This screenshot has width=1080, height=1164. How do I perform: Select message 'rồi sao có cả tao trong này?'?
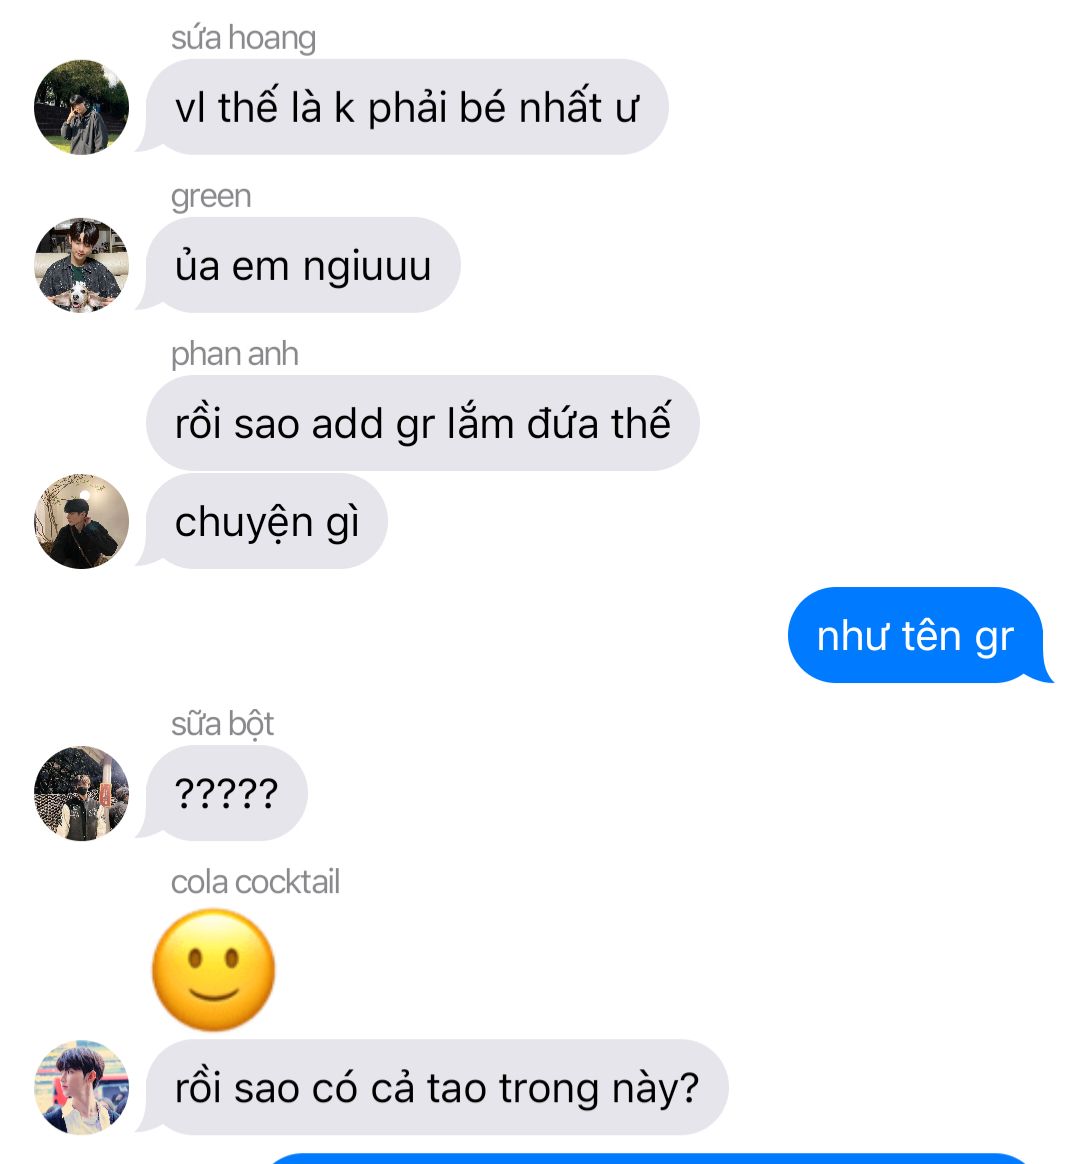pos(436,1087)
